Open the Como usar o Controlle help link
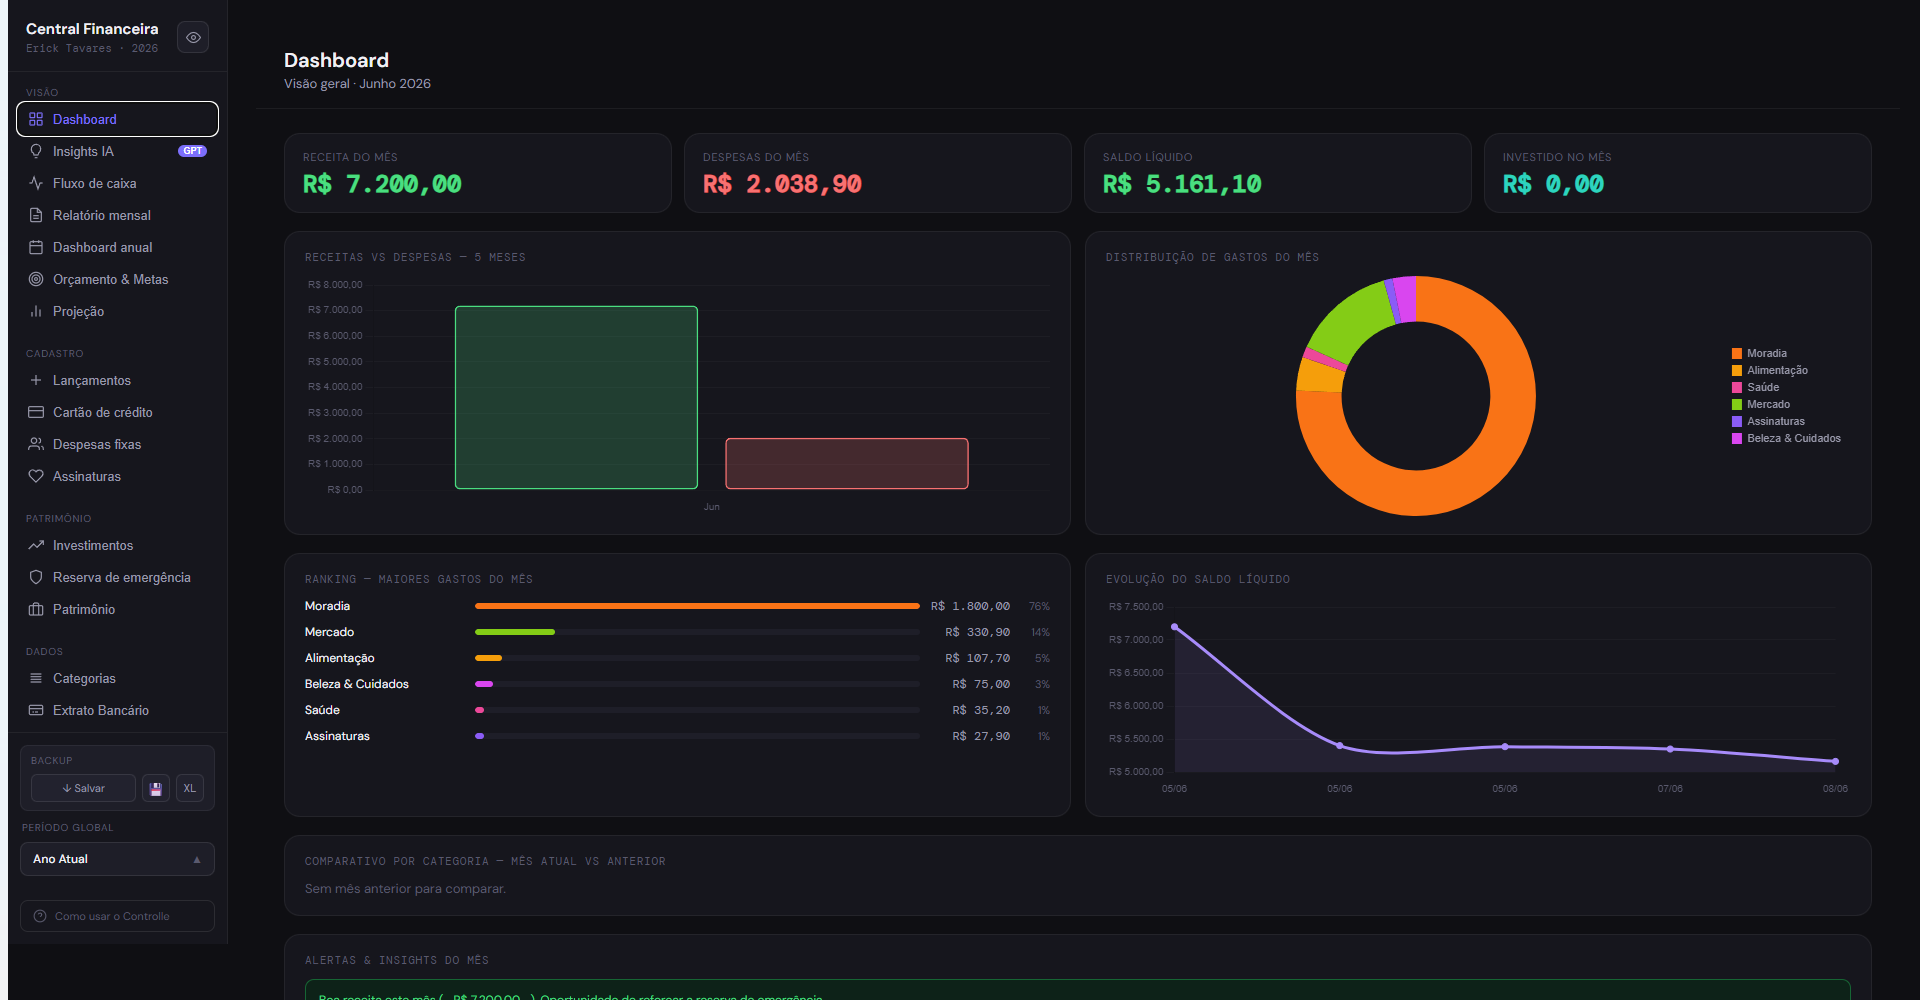 click(x=117, y=916)
